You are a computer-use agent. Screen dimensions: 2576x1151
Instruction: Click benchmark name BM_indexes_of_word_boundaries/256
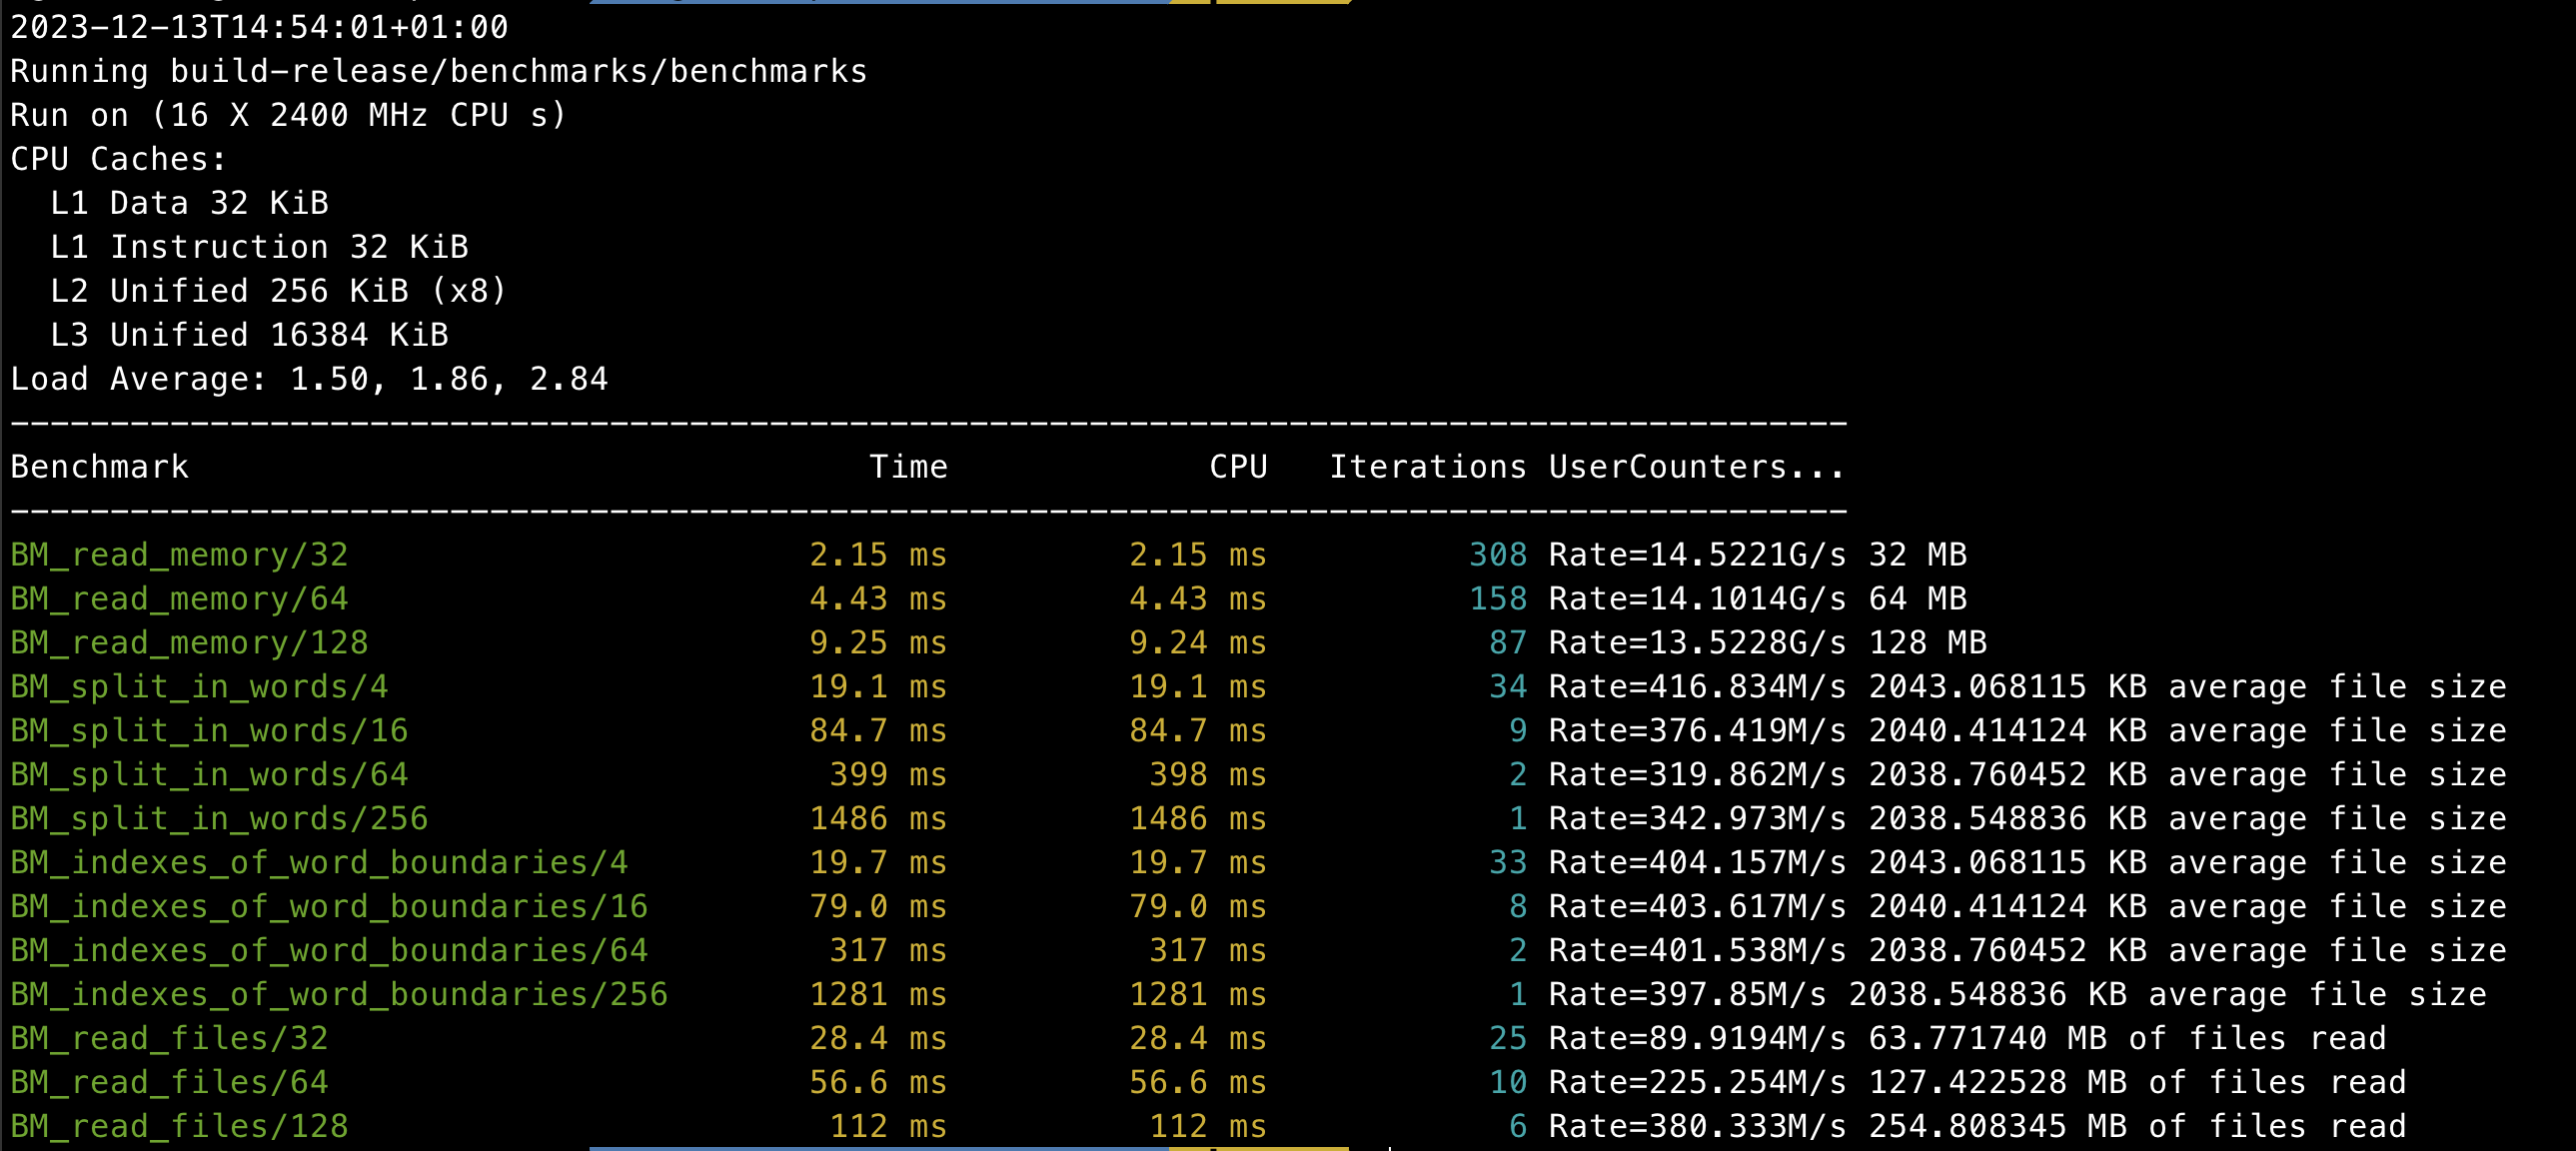pos(339,995)
